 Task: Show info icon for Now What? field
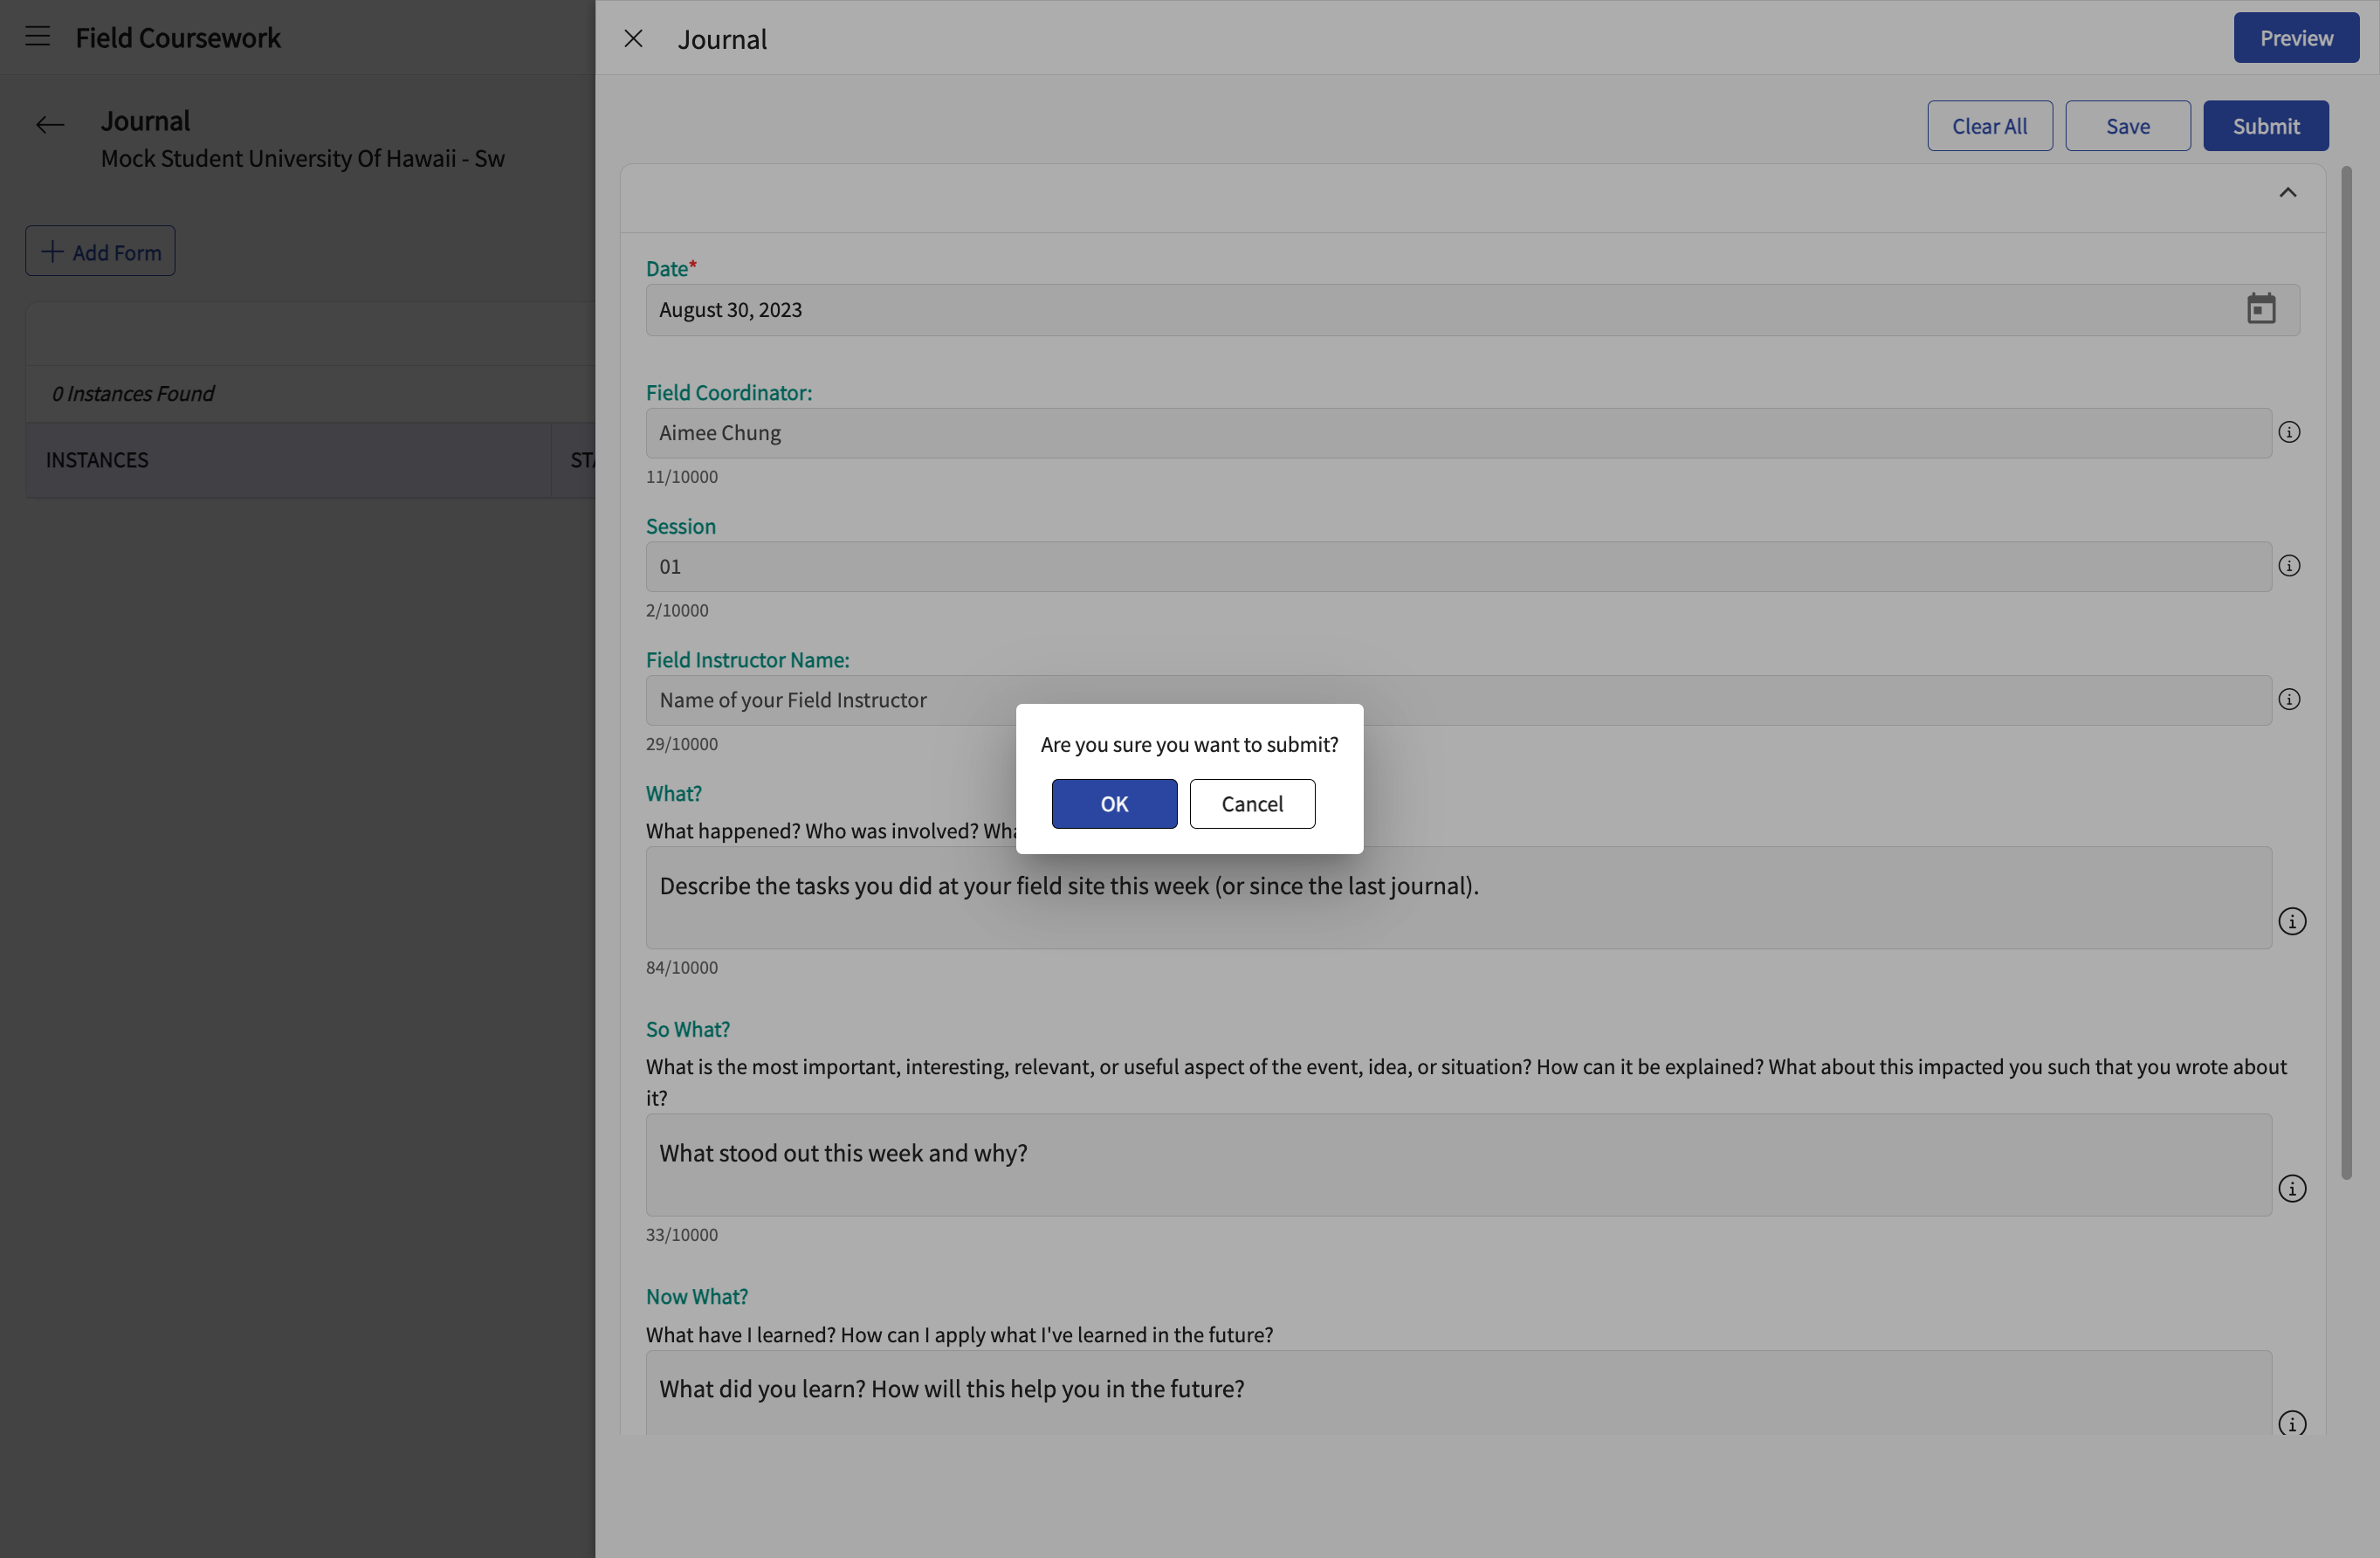2292,1424
